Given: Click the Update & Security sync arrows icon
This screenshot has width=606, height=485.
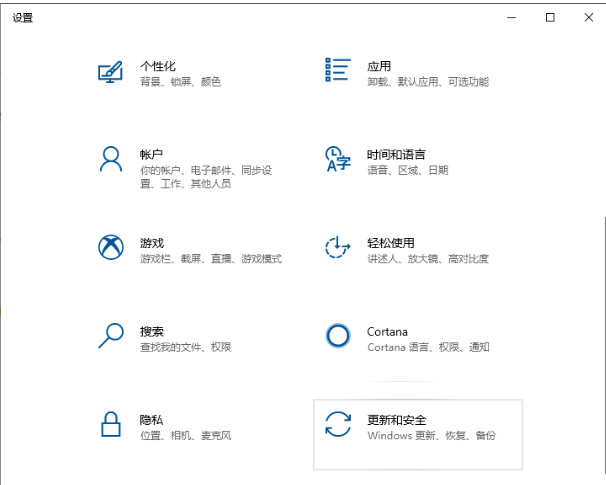Looking at the screenshot, I should (x=338, y=424).
